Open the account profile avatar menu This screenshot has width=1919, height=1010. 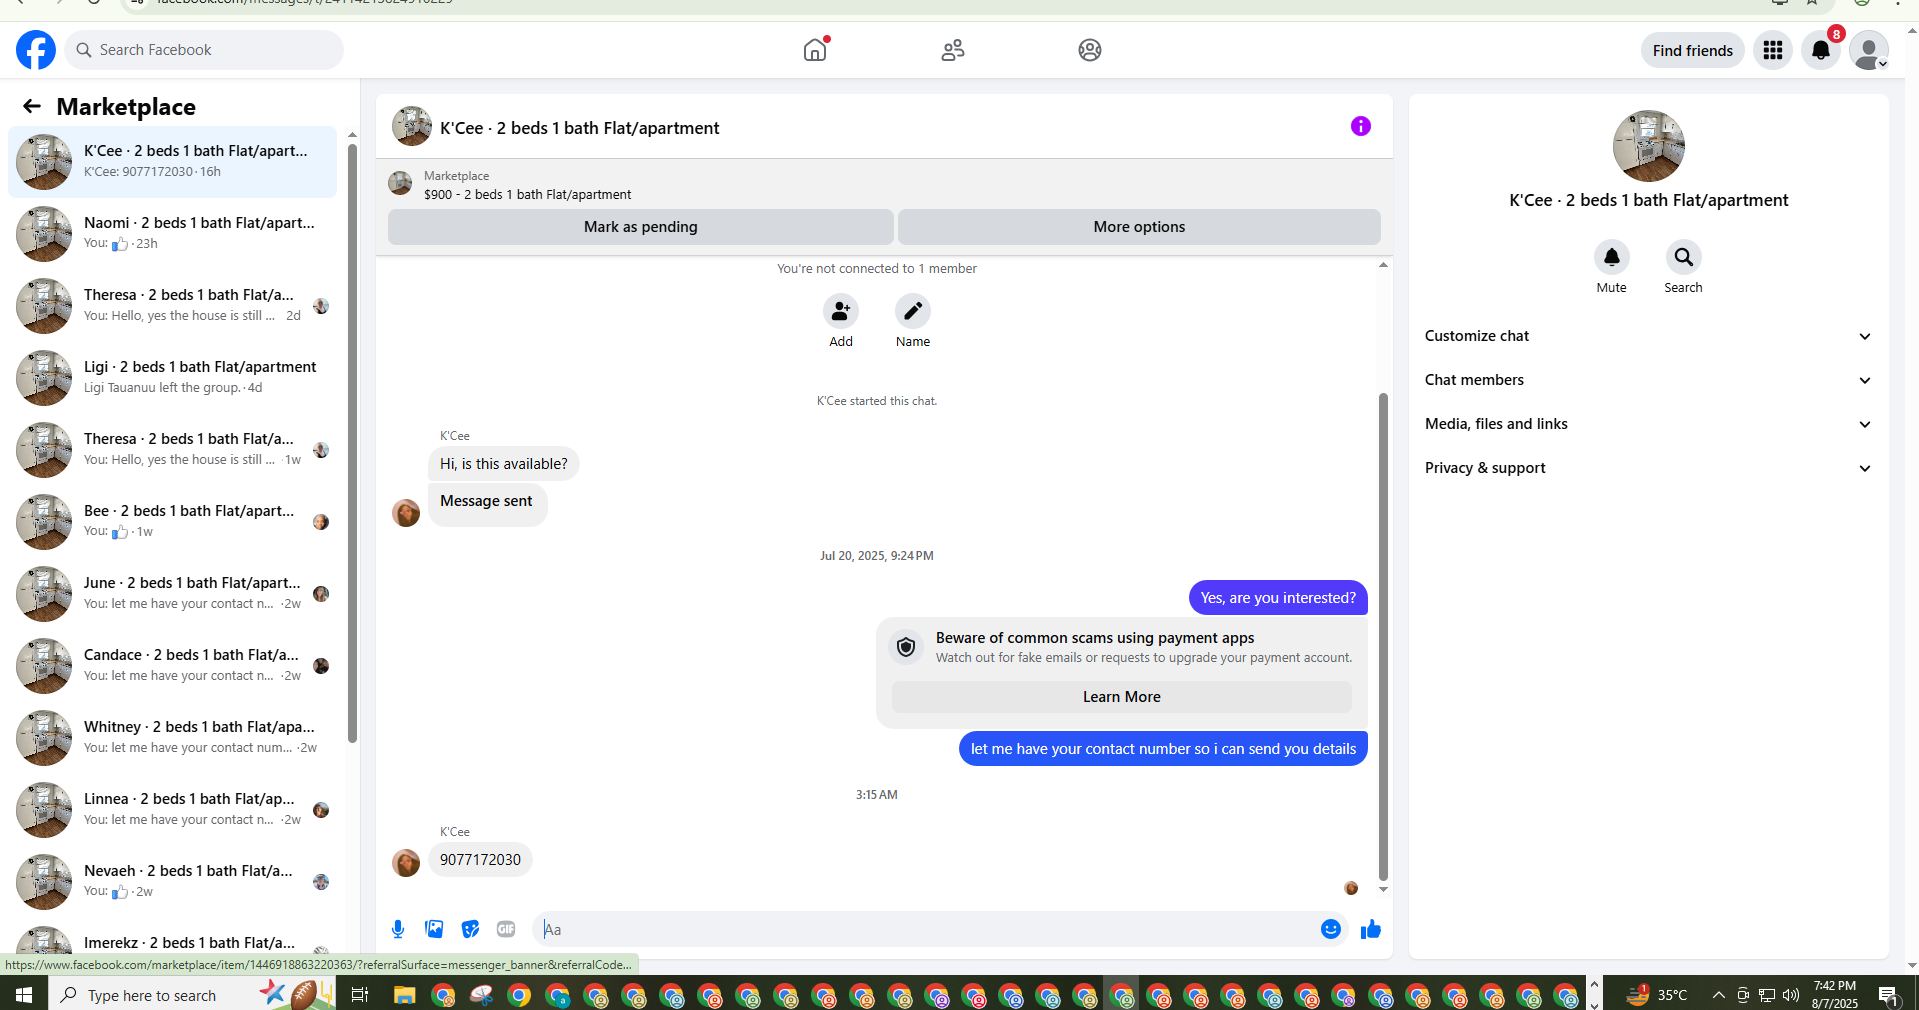click(1869, 50)
